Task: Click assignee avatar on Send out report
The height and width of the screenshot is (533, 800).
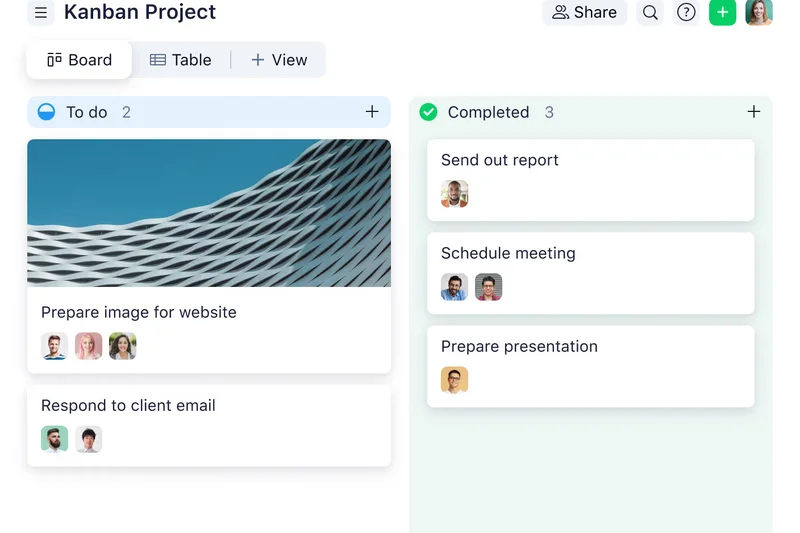Action: pyautogui.click(x=454, y=194)
